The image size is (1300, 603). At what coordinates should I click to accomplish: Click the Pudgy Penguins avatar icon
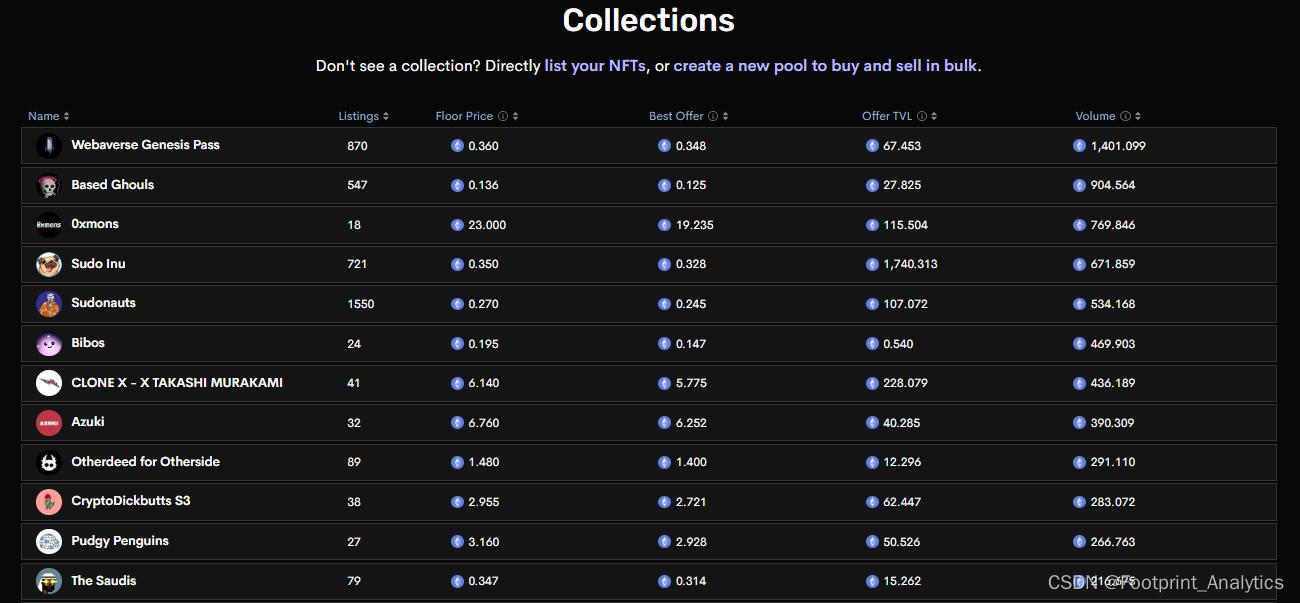pyautogui.click(x=49, y=542)
